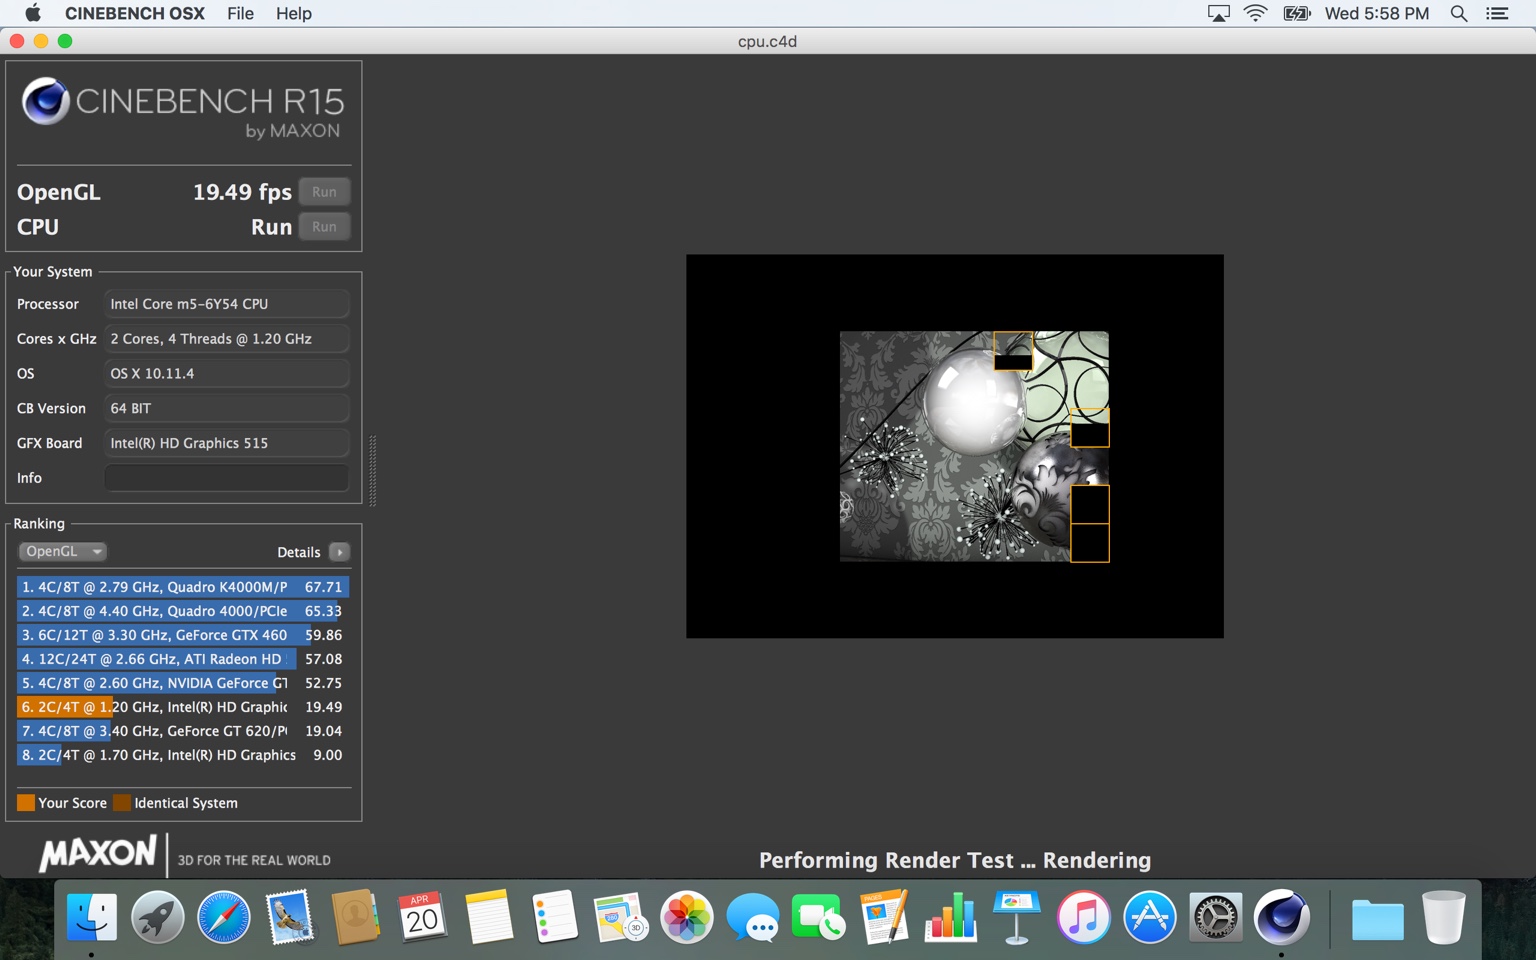Image resolution: width=1536 pixels, height=960 pixels.
Task: Open Messages speech bubble icon
Action: tap(752, 916)
